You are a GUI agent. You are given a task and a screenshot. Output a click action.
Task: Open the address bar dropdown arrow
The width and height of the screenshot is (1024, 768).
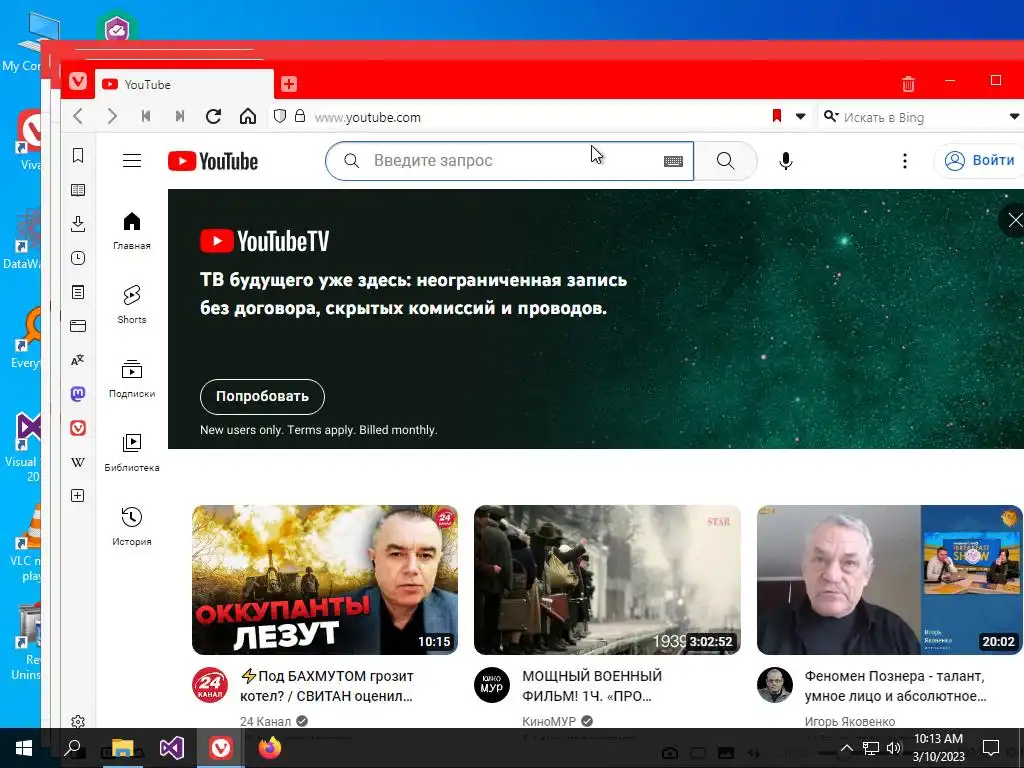[800, 117]
